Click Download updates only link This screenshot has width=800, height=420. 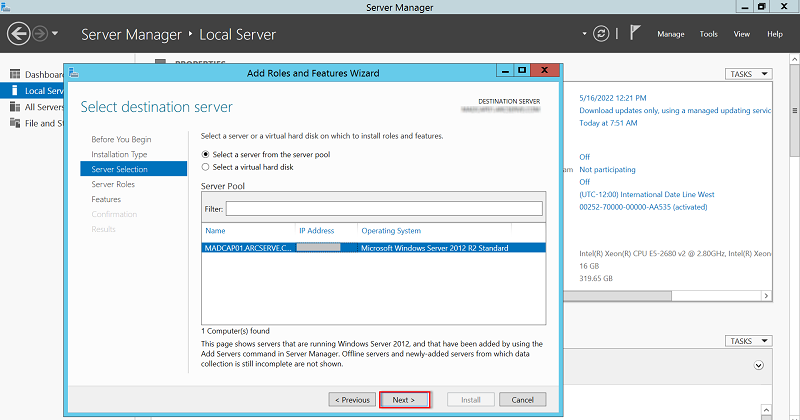click(674, 110)
